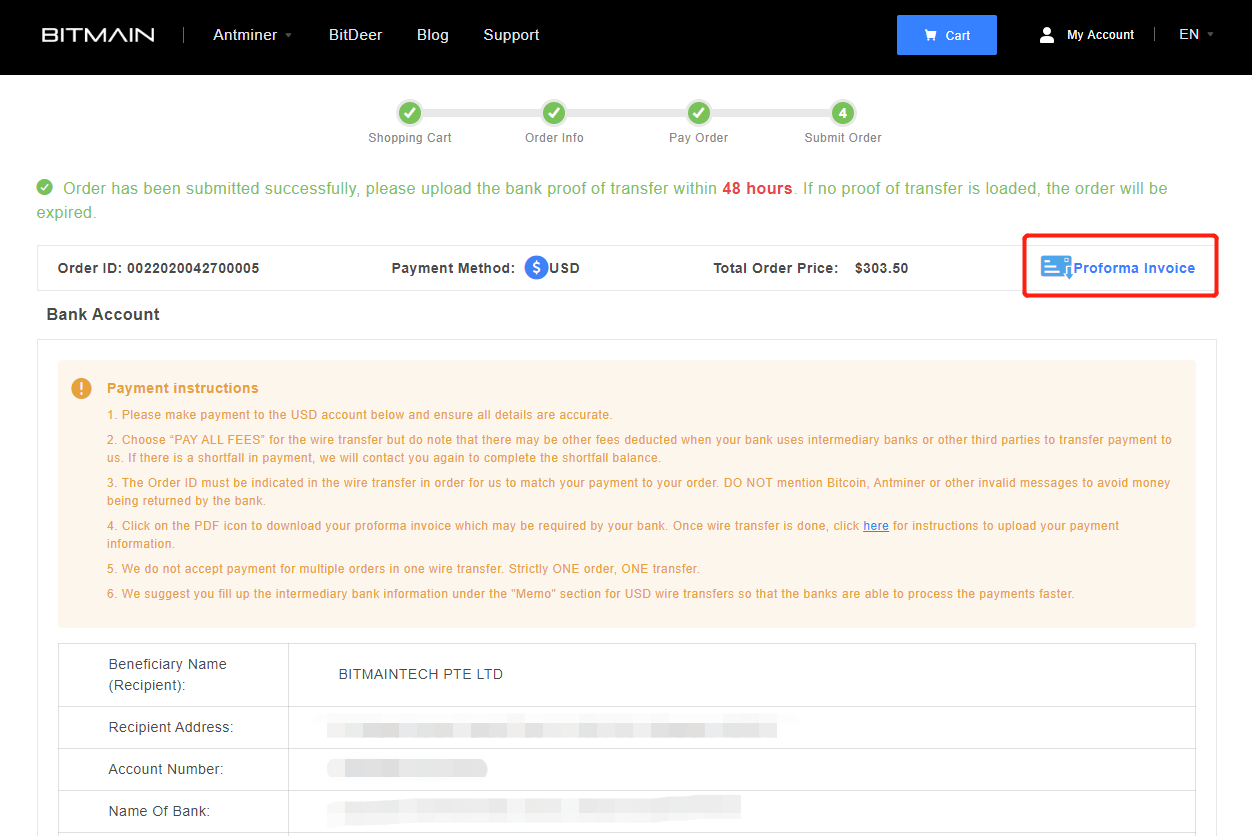
Task: Click the "here" upload instructions link
Action: coord(876,525)
